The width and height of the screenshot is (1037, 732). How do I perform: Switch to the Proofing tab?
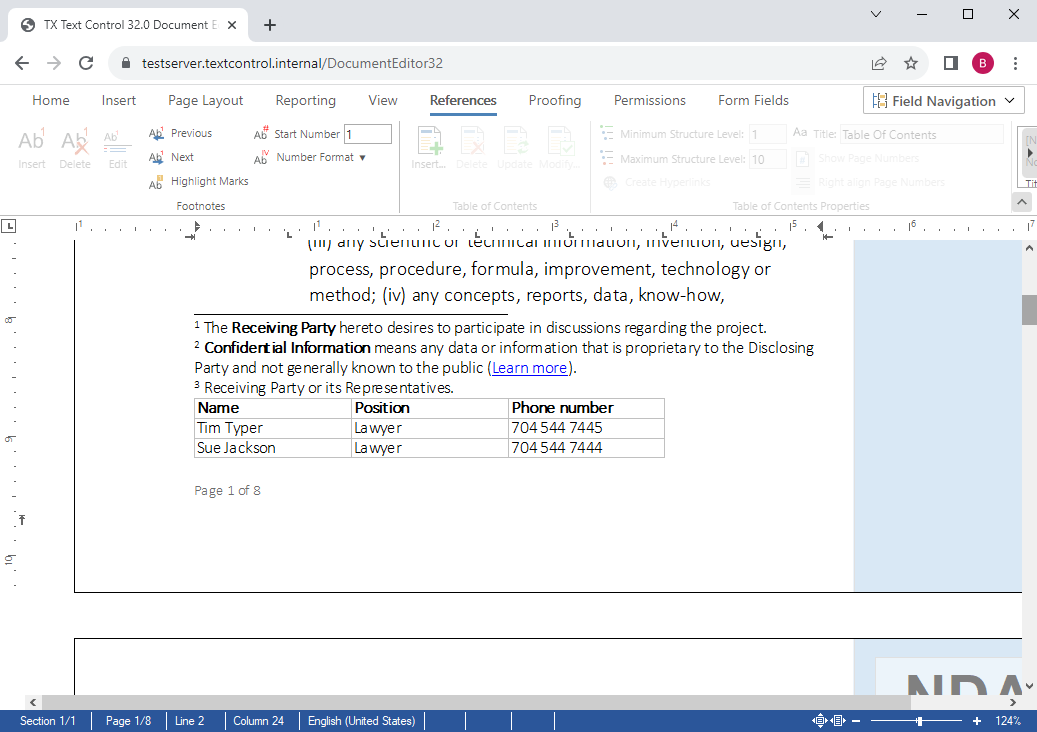point(555,100)
